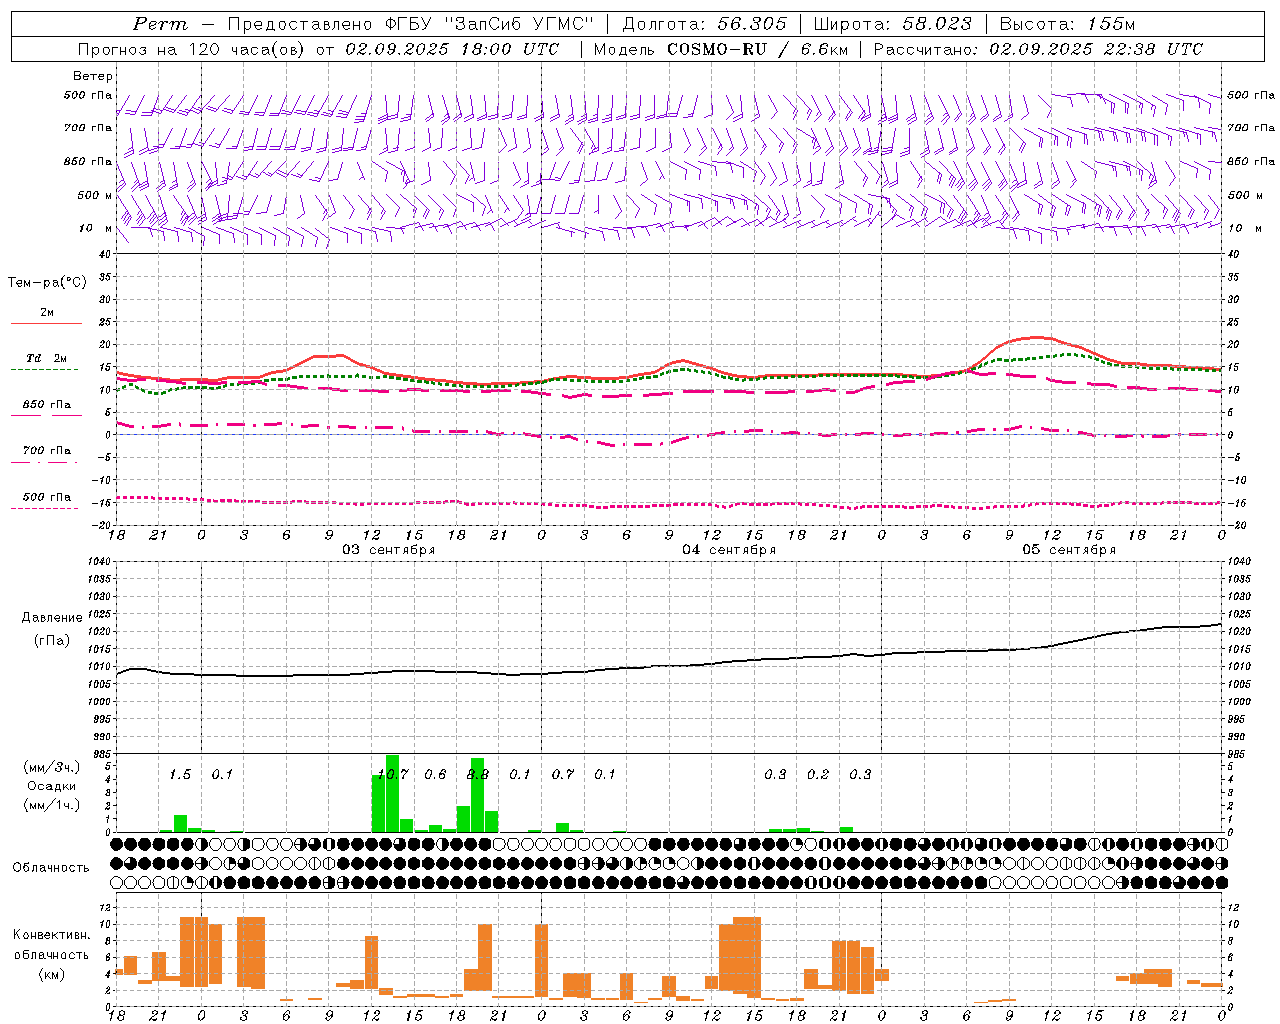
Task: Click the 500 м wind level label on the left
Action: (x=95, y=195)
